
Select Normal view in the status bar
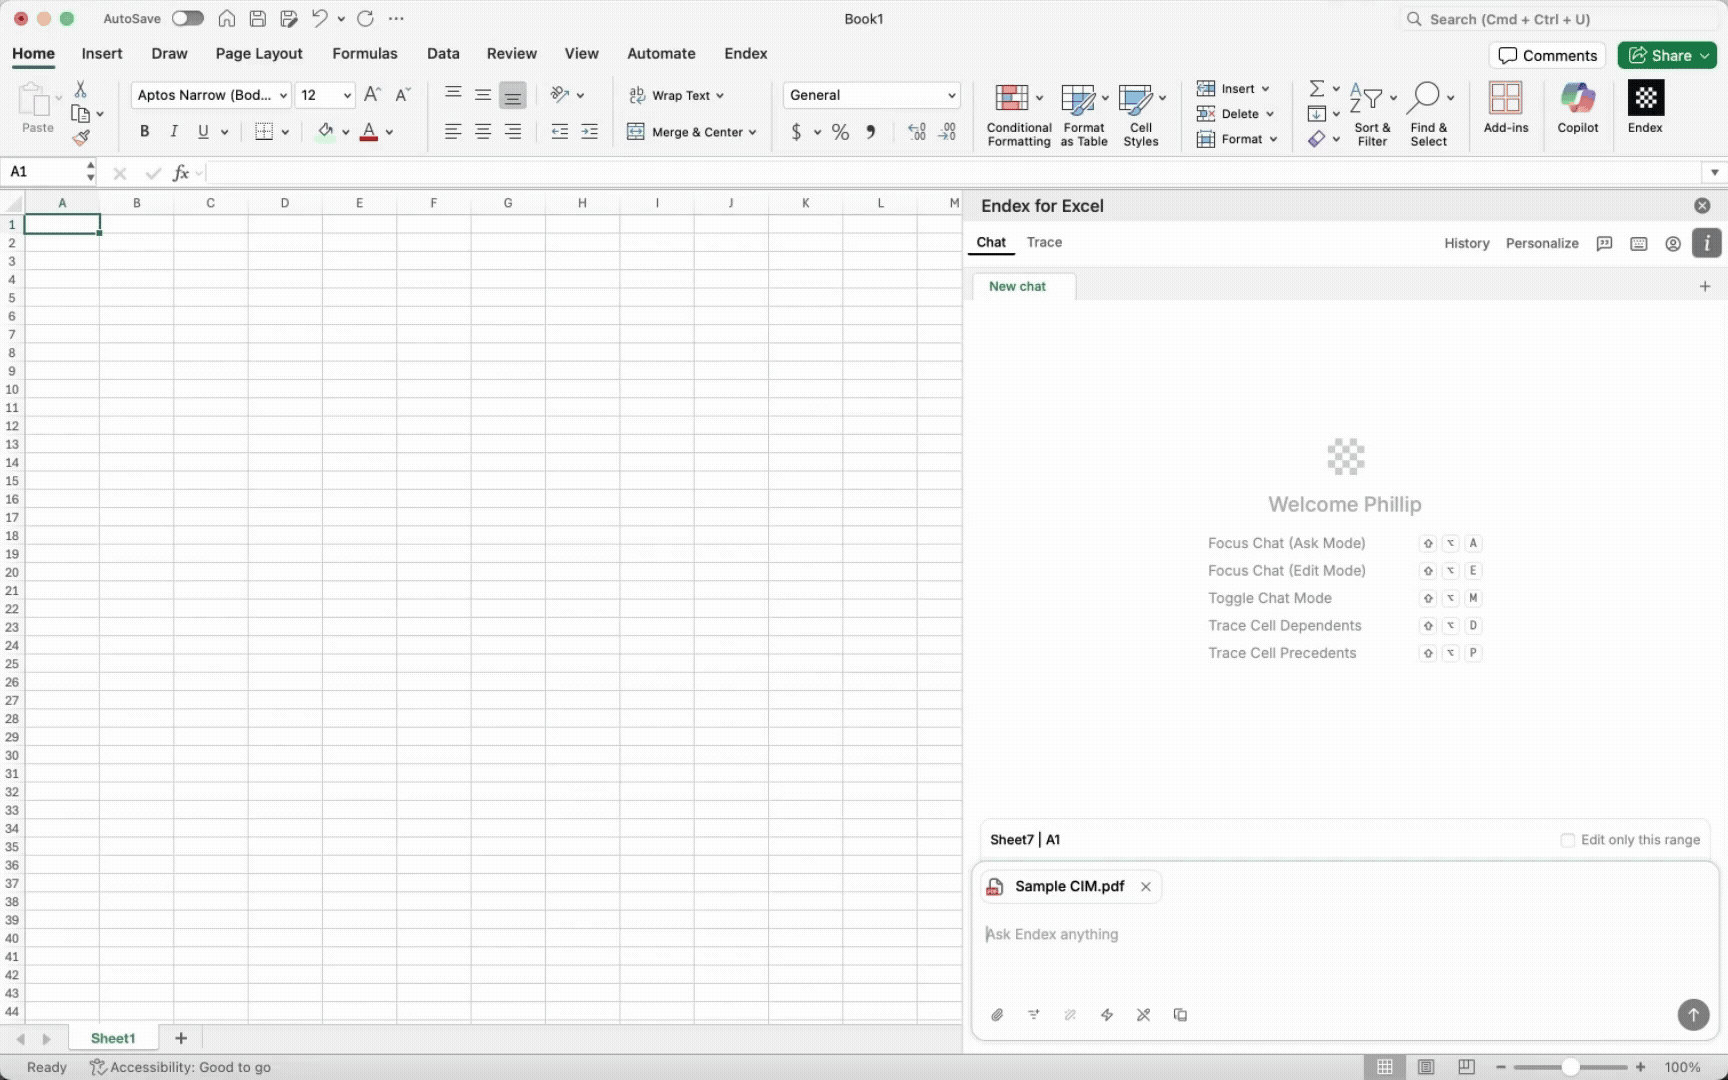1385,1067
